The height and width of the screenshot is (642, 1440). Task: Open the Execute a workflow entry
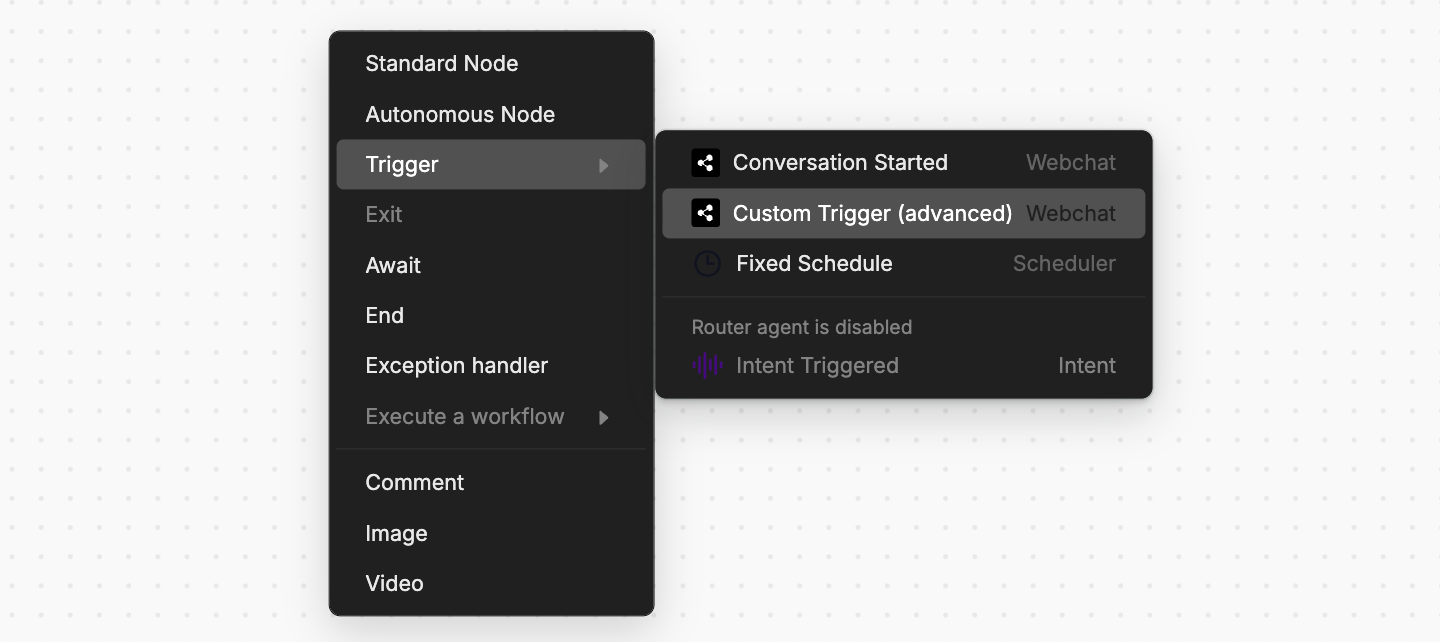pos(491,416)
